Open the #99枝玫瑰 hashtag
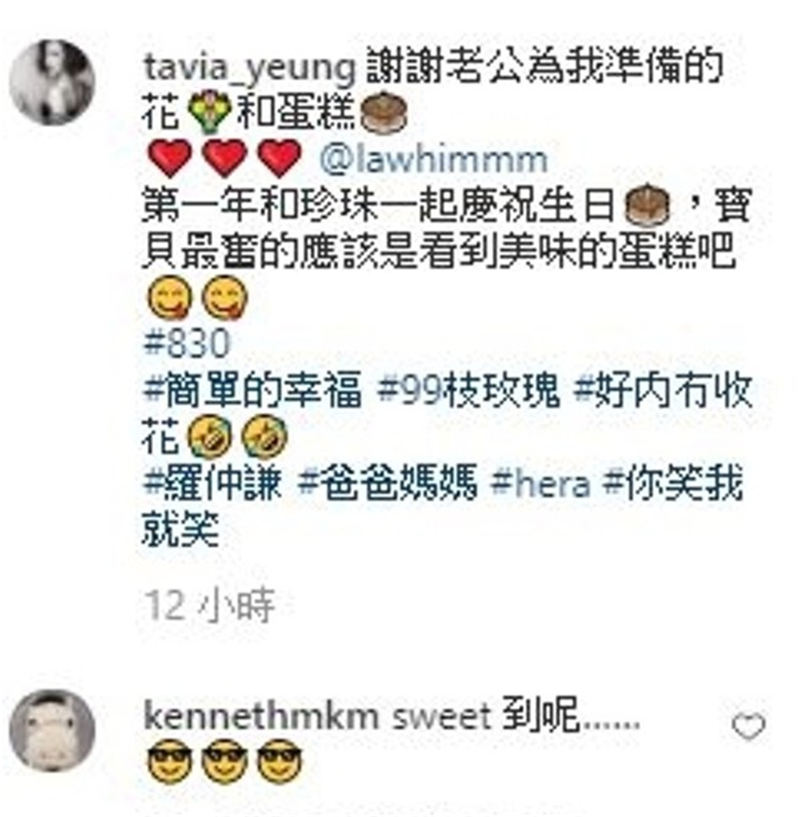 (x=469, y=390)
